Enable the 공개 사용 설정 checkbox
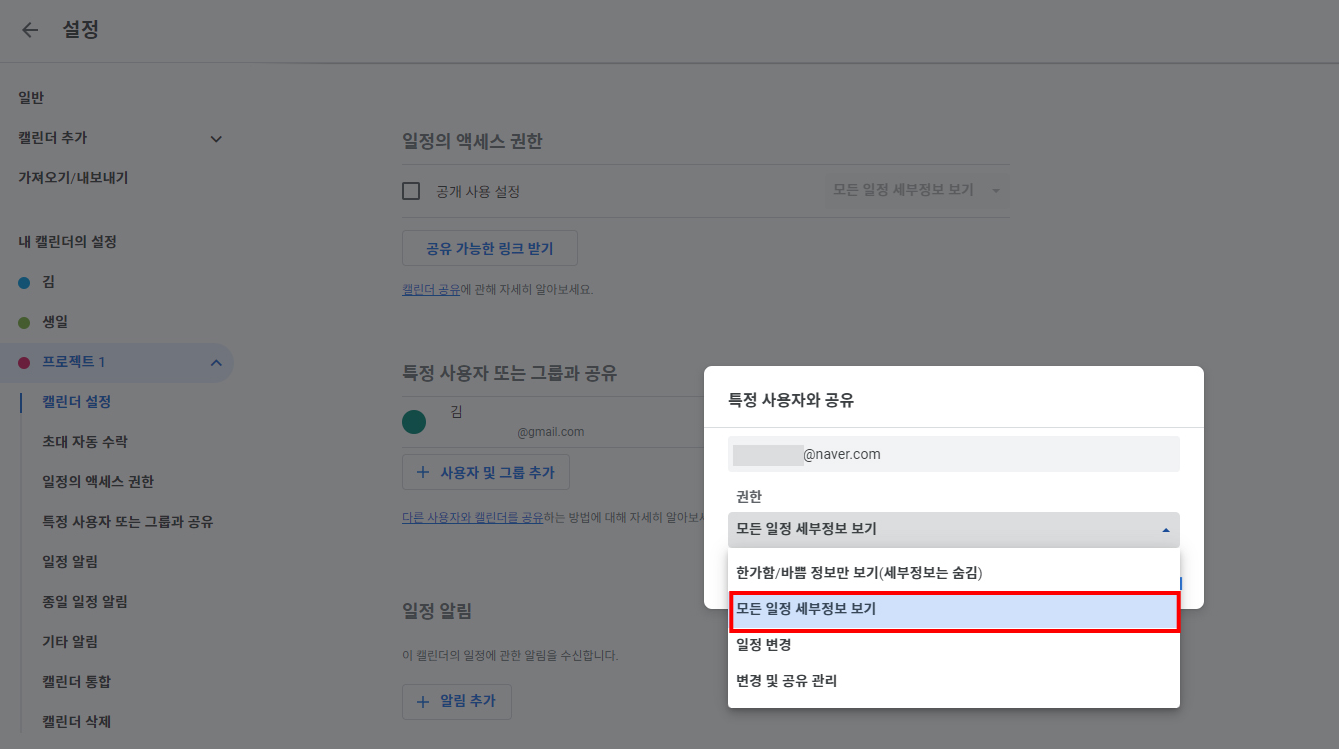This screenshot has width=1339, height=749. (411, 191)
